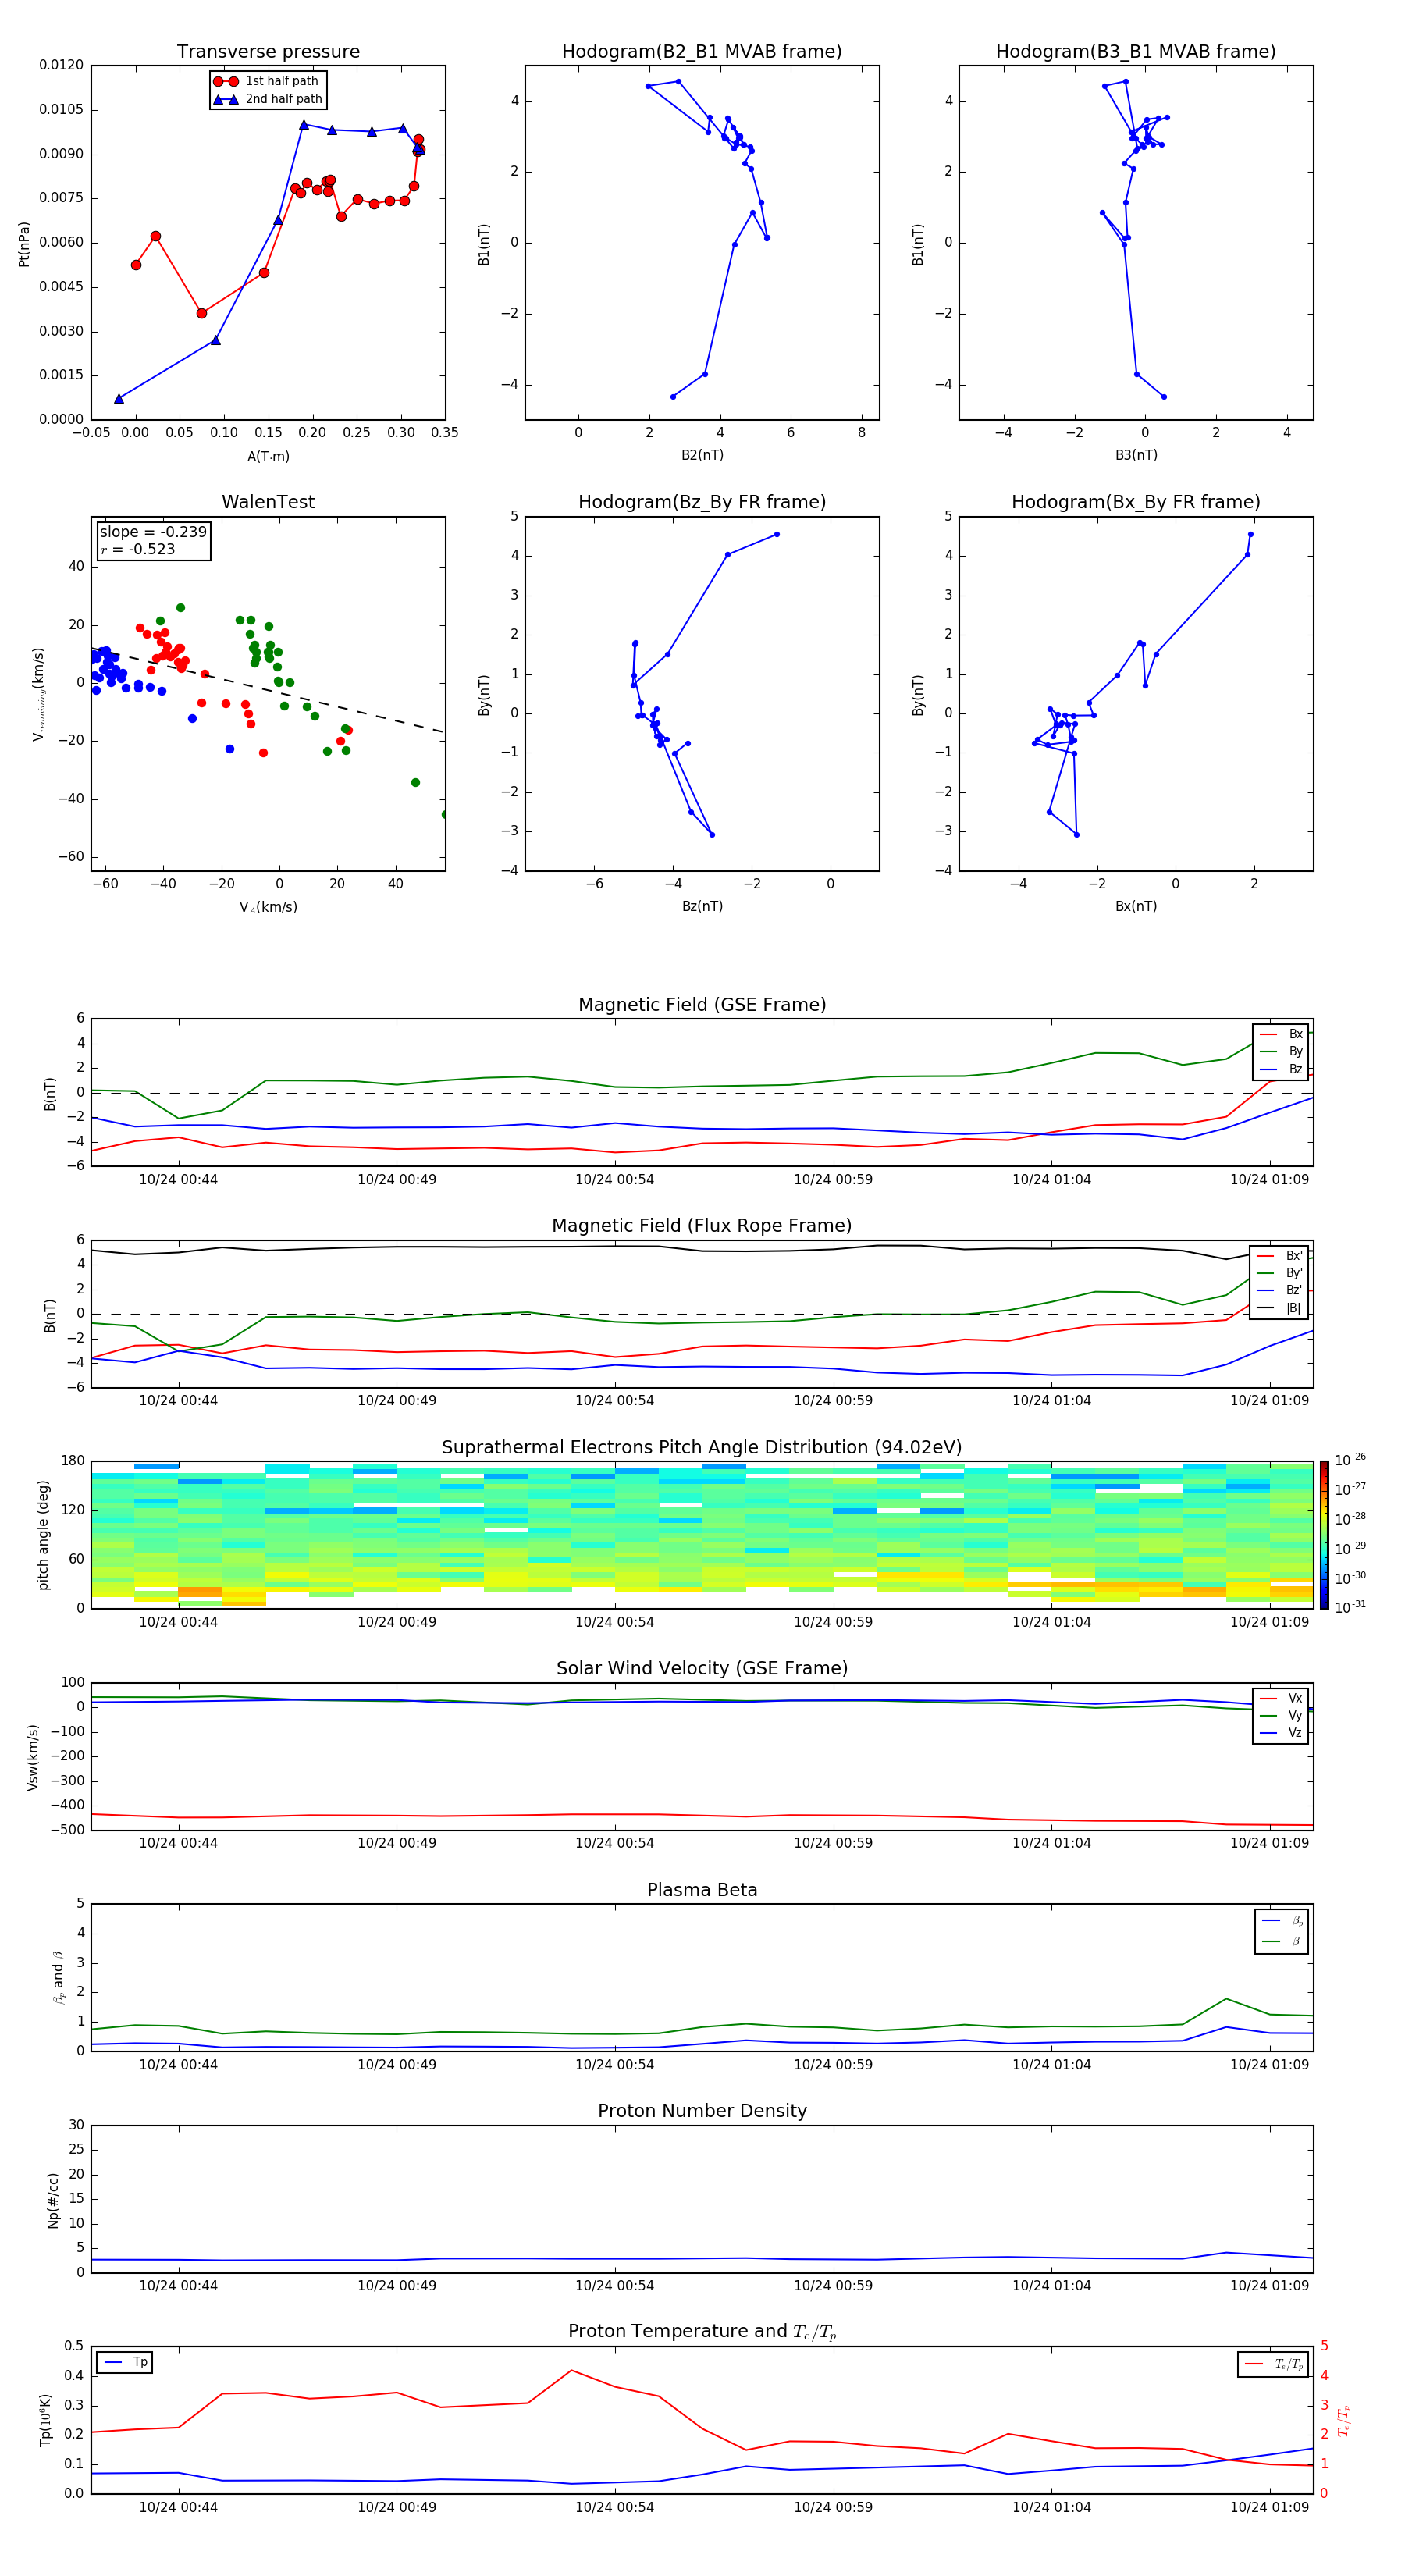Click '10/24 01:09' tick under the Proton Temperature panel
The height and width of the screenshot is (2576, 1405).
click(x=1269, y=2507)
